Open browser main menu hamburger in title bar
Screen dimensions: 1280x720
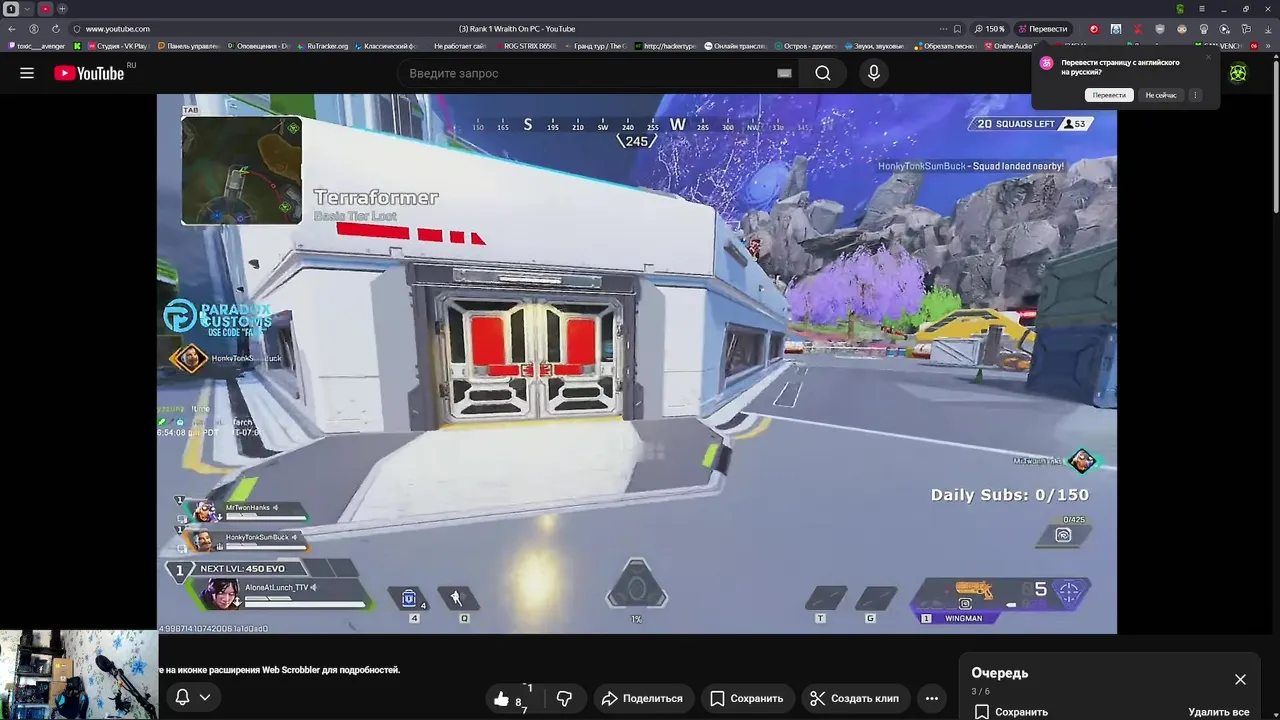click(x=1203, y=9)
